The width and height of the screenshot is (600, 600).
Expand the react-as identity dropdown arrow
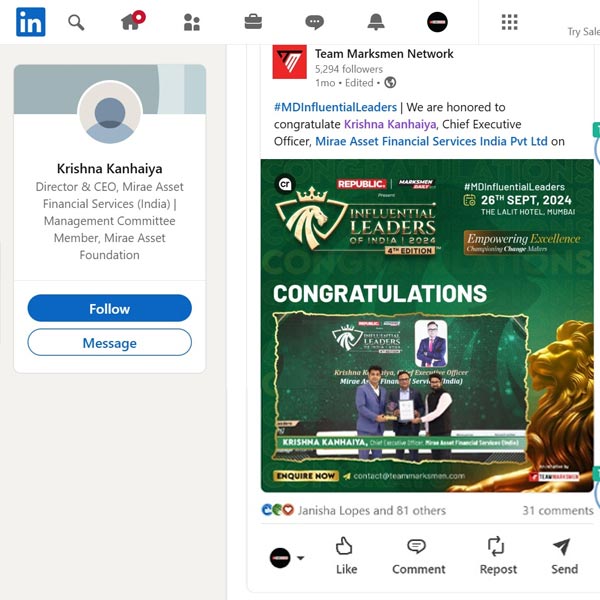coord(301,558)
